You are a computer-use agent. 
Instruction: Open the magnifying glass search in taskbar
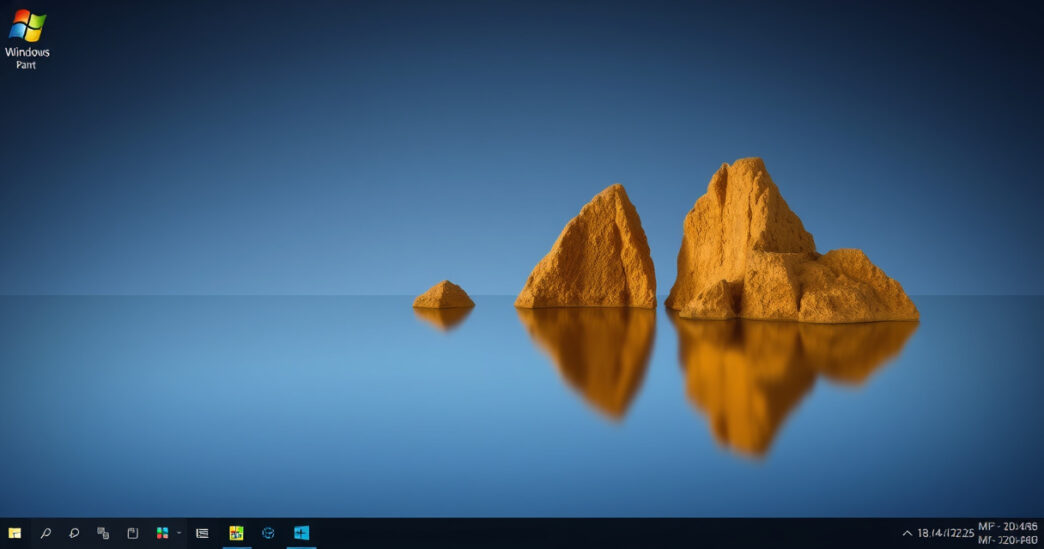click(x=45, y=533)
